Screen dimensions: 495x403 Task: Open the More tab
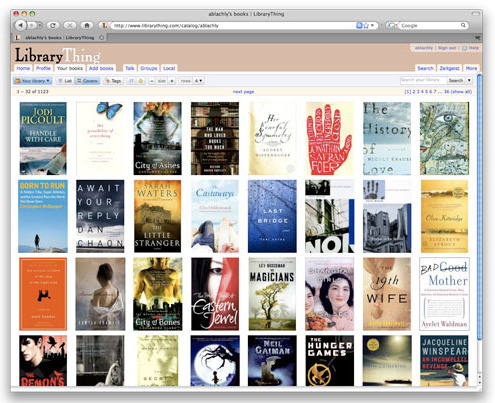coord(471,68)
